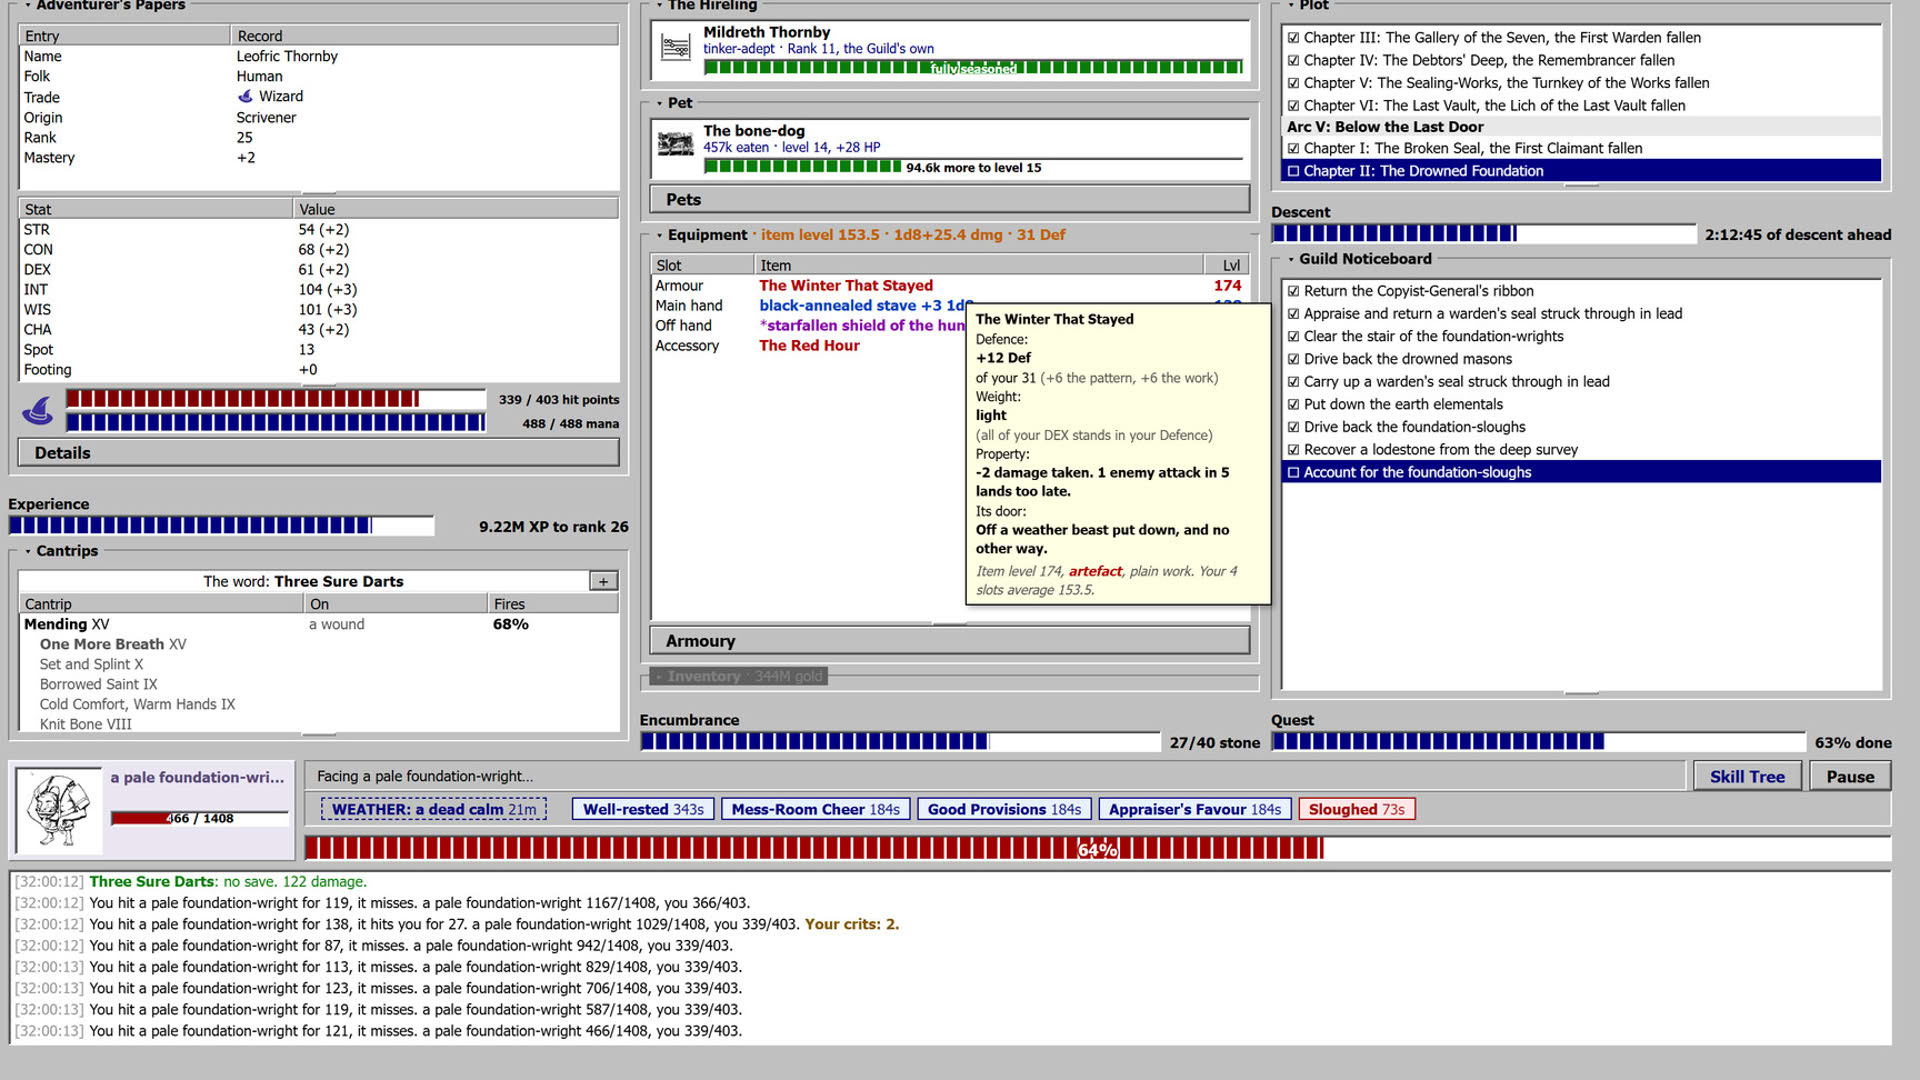Select the black-annealed stave main hand item
Viewport: 1920px width, 1080px height.
point(808,306)
